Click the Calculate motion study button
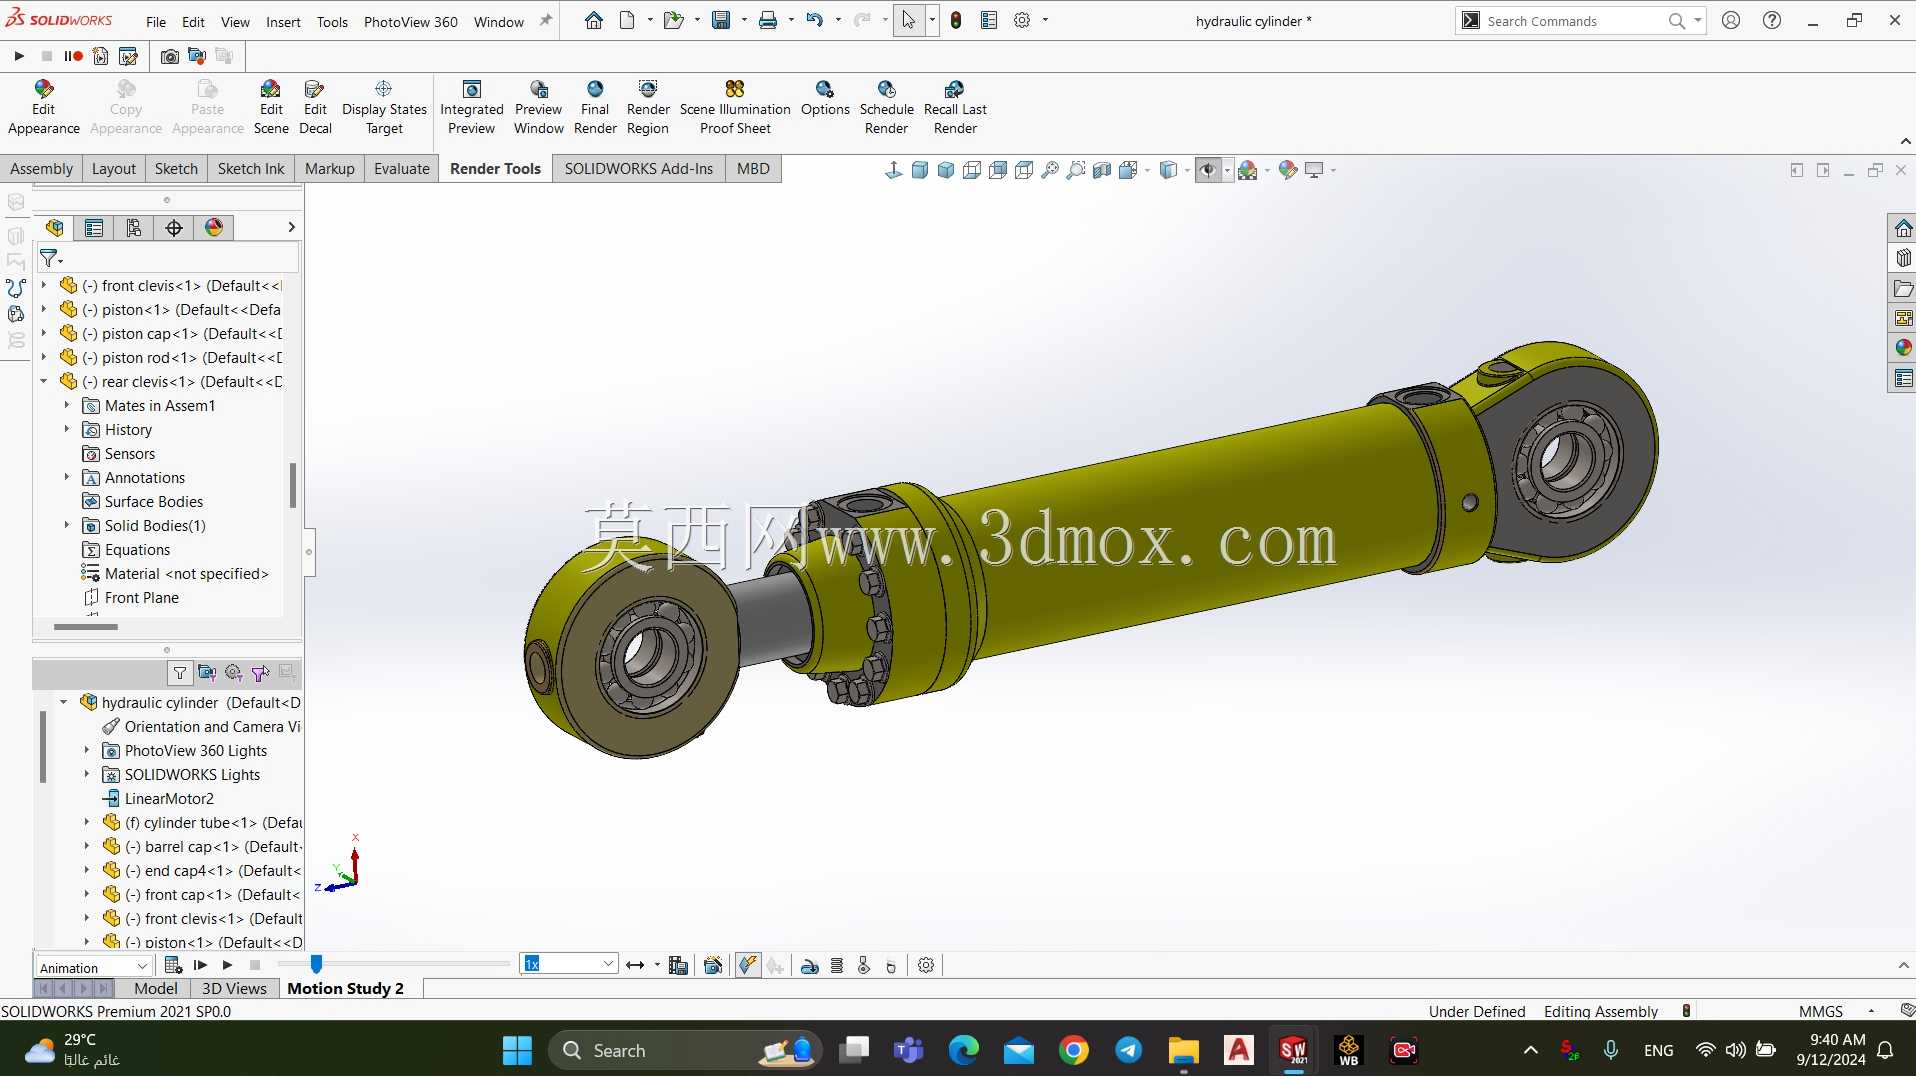The width and height of the screenshot is (1916, 1076). pos(173,965)
